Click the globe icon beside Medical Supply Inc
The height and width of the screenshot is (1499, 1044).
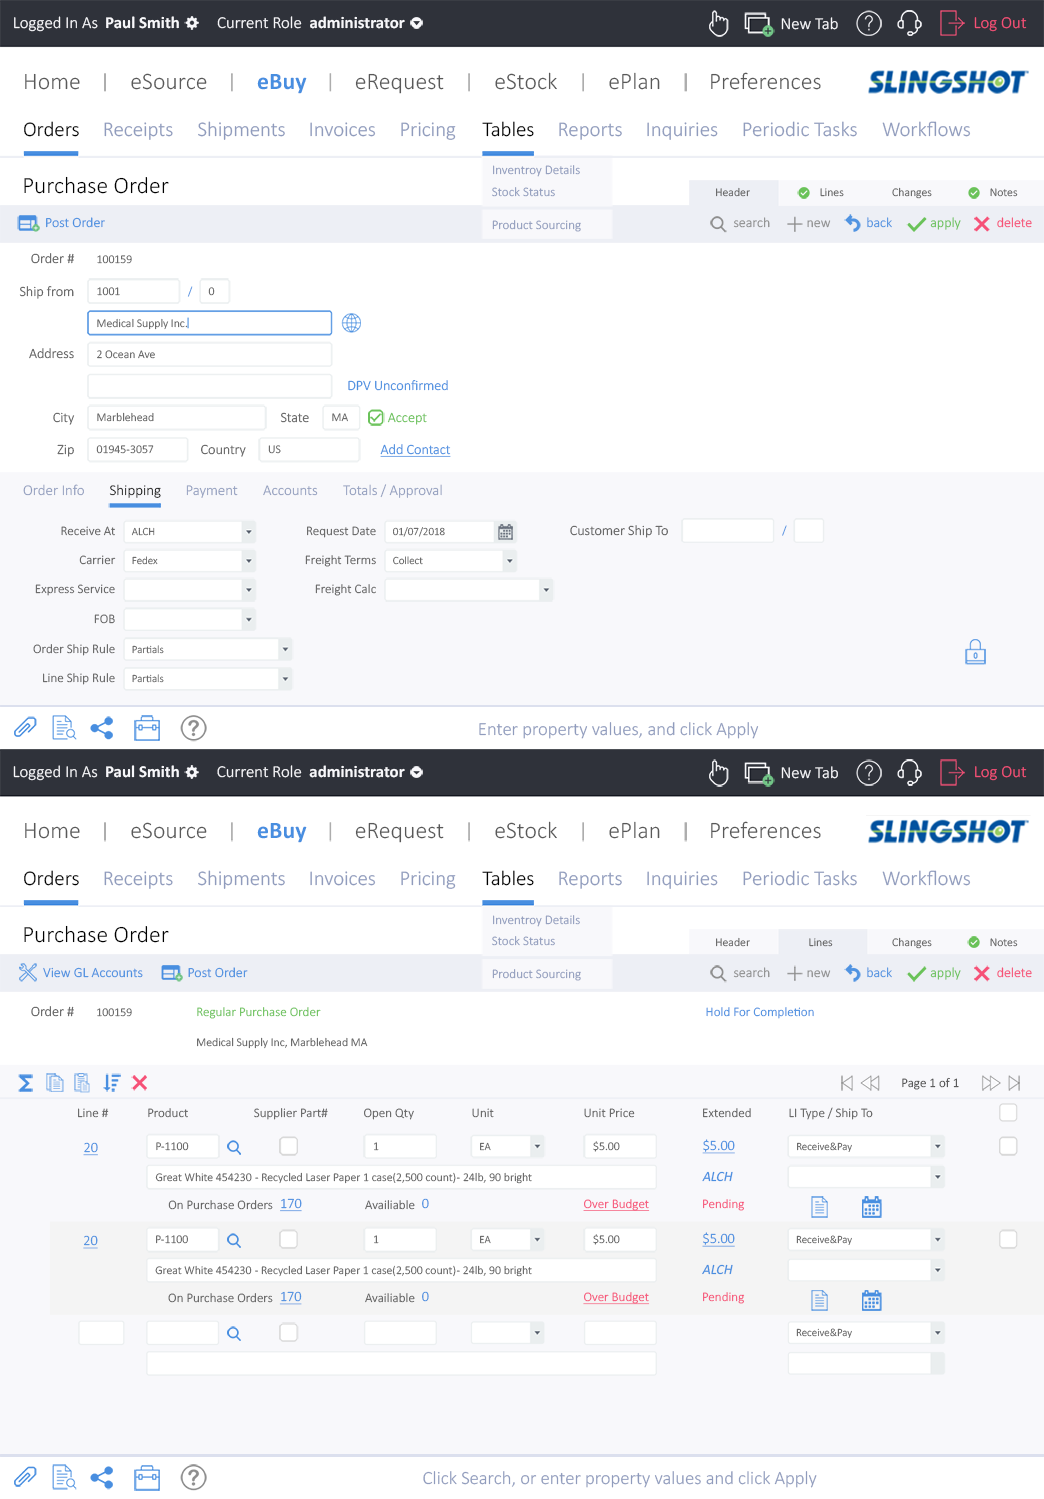point(351,323)
